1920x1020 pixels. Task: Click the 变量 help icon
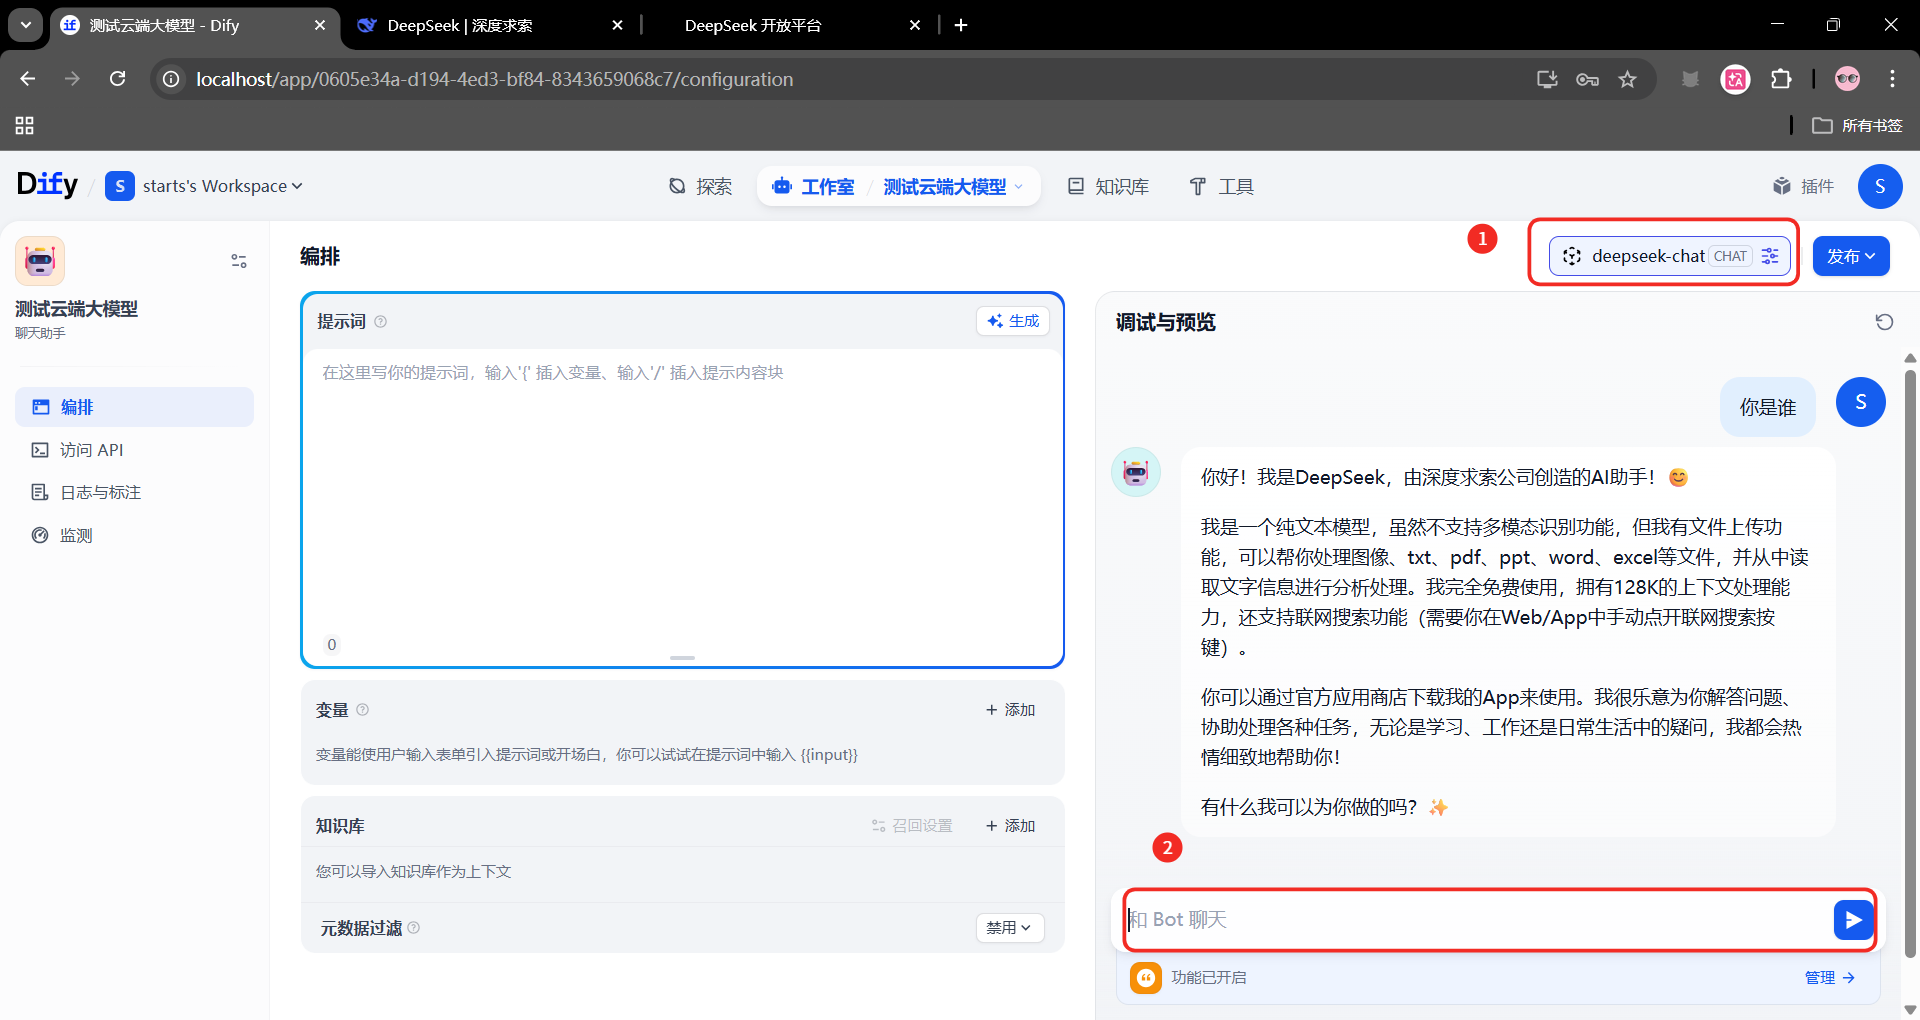tap(363, 710)
